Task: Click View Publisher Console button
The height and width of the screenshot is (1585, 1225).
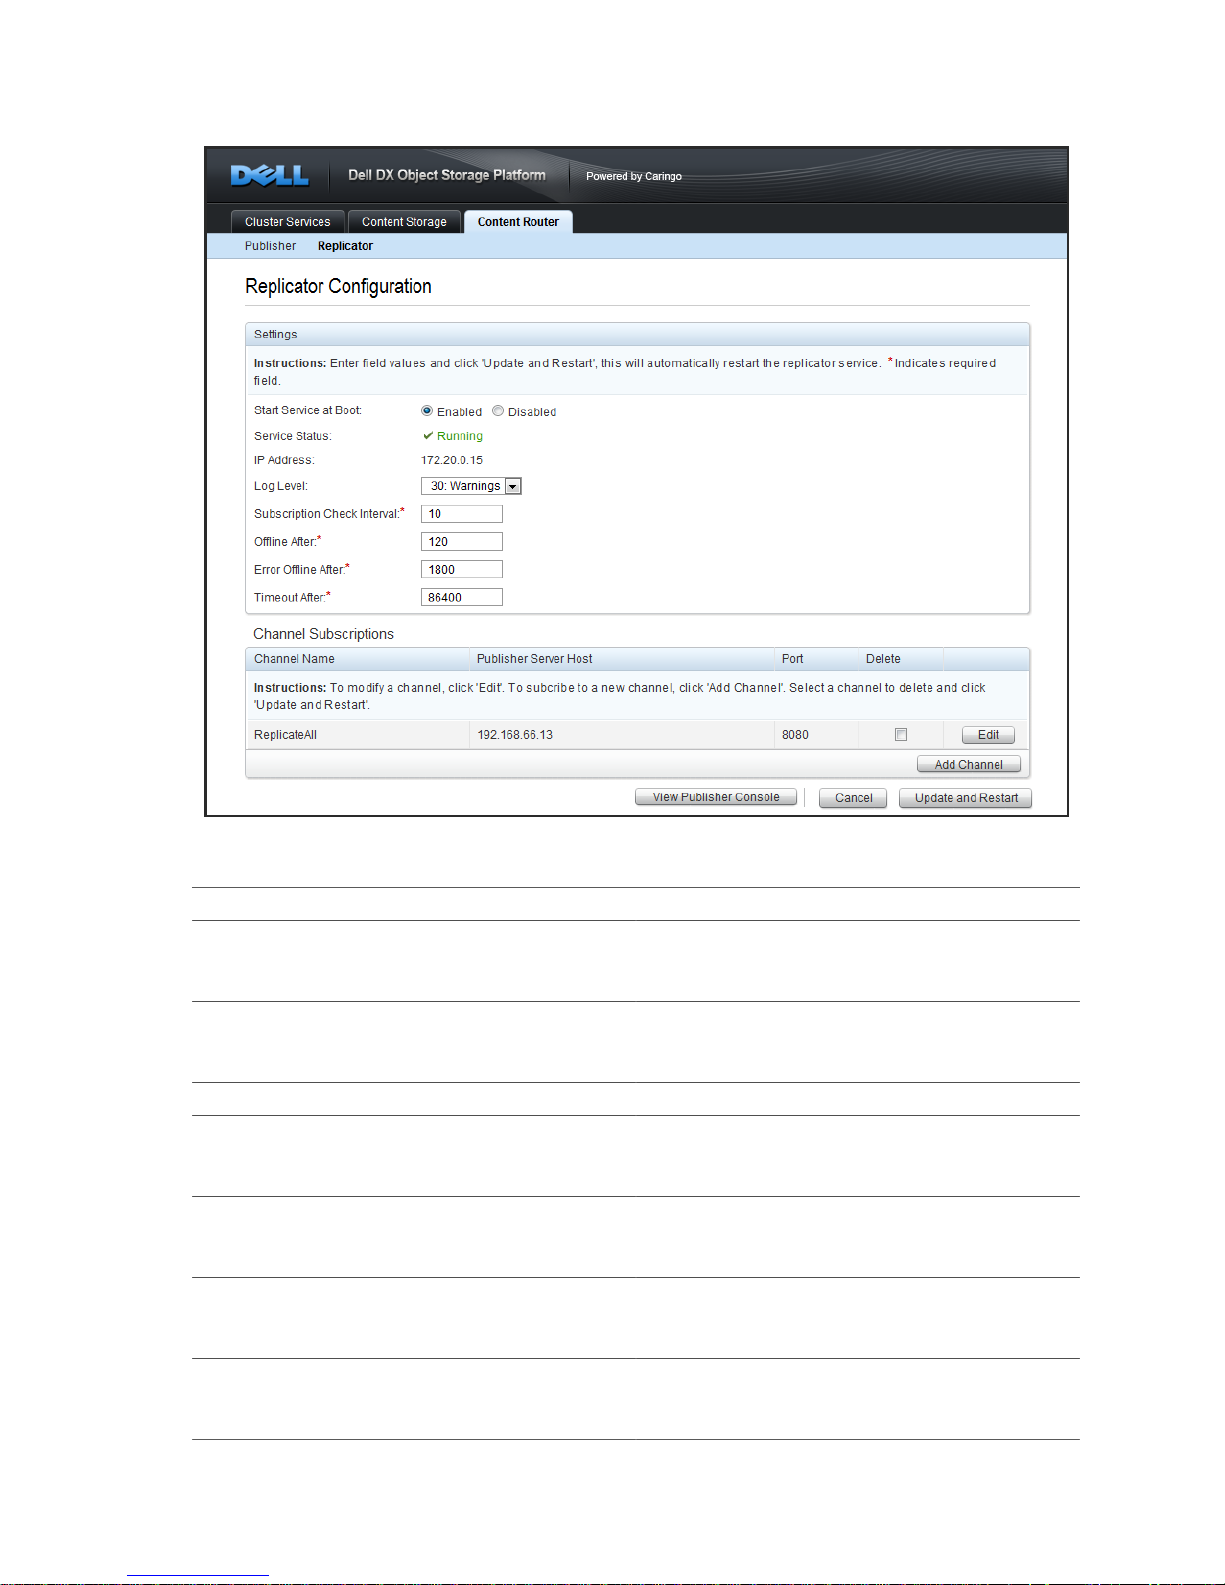Action: pos(716,797)
